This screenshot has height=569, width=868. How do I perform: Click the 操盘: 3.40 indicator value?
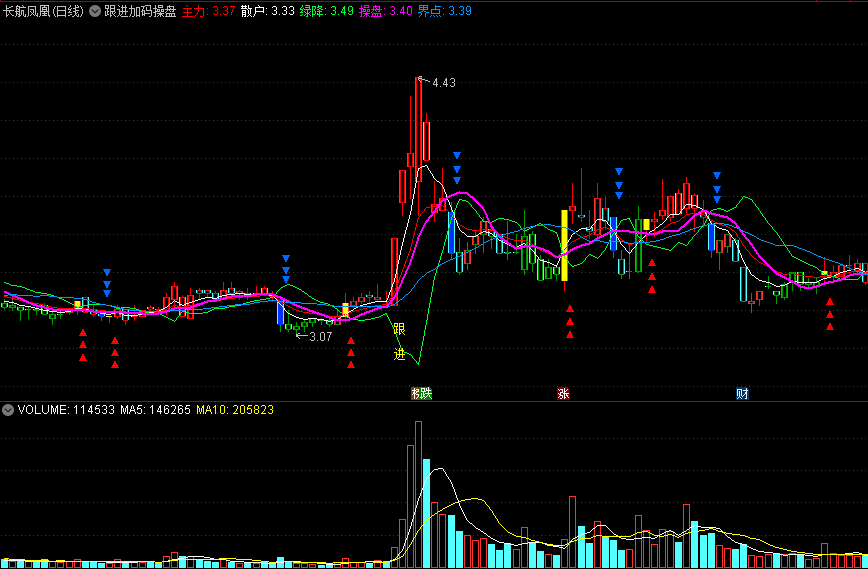[386, 11]
